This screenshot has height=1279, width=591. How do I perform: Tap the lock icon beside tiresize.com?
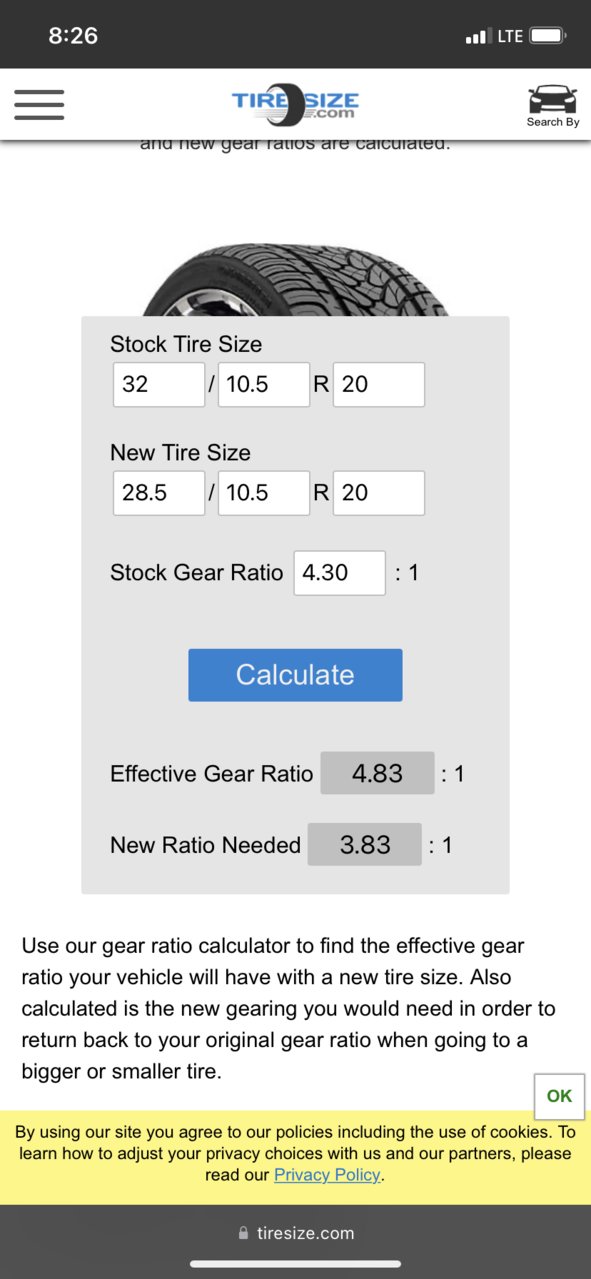click(x=244, y=1233)
